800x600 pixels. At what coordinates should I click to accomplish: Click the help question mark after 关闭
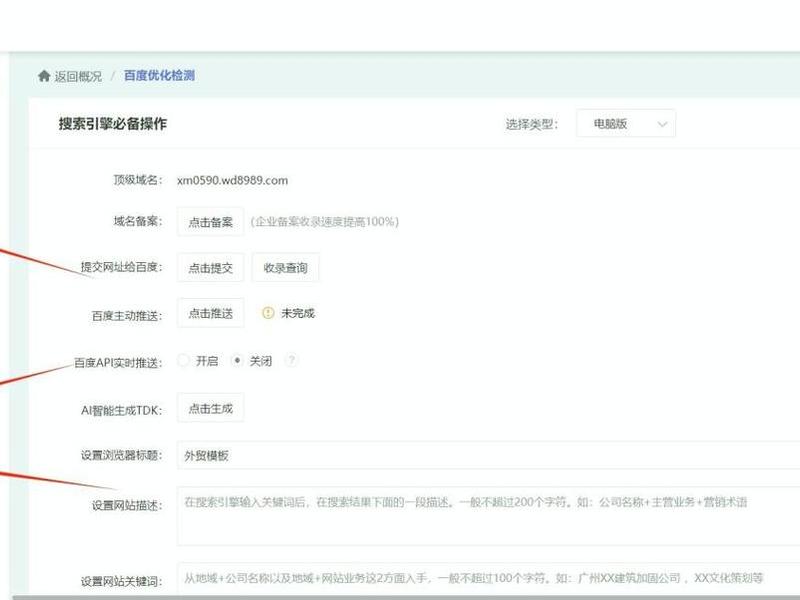[291, 360]
